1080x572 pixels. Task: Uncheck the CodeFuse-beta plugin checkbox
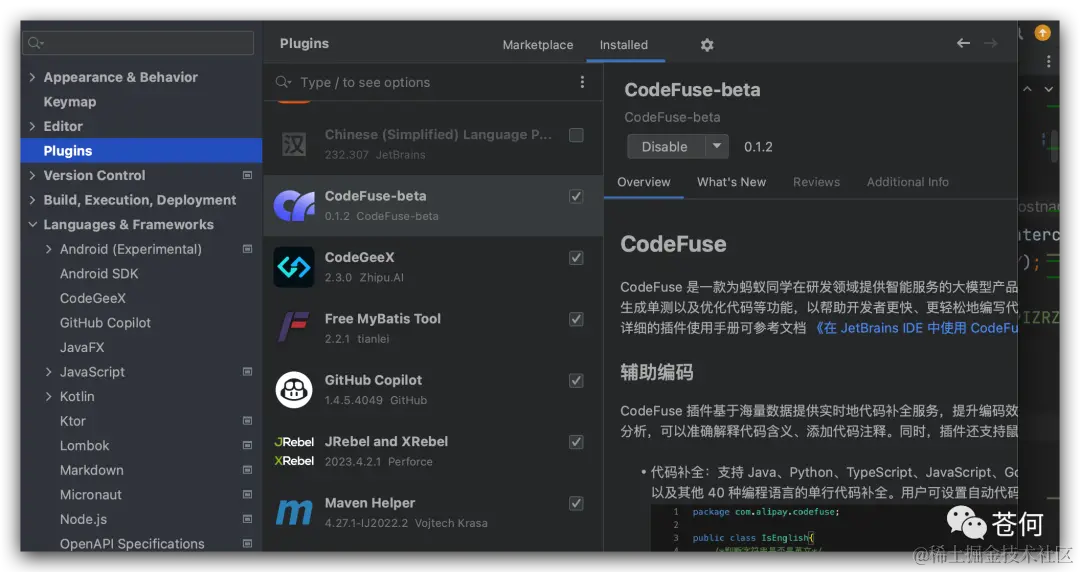[577, 196]
